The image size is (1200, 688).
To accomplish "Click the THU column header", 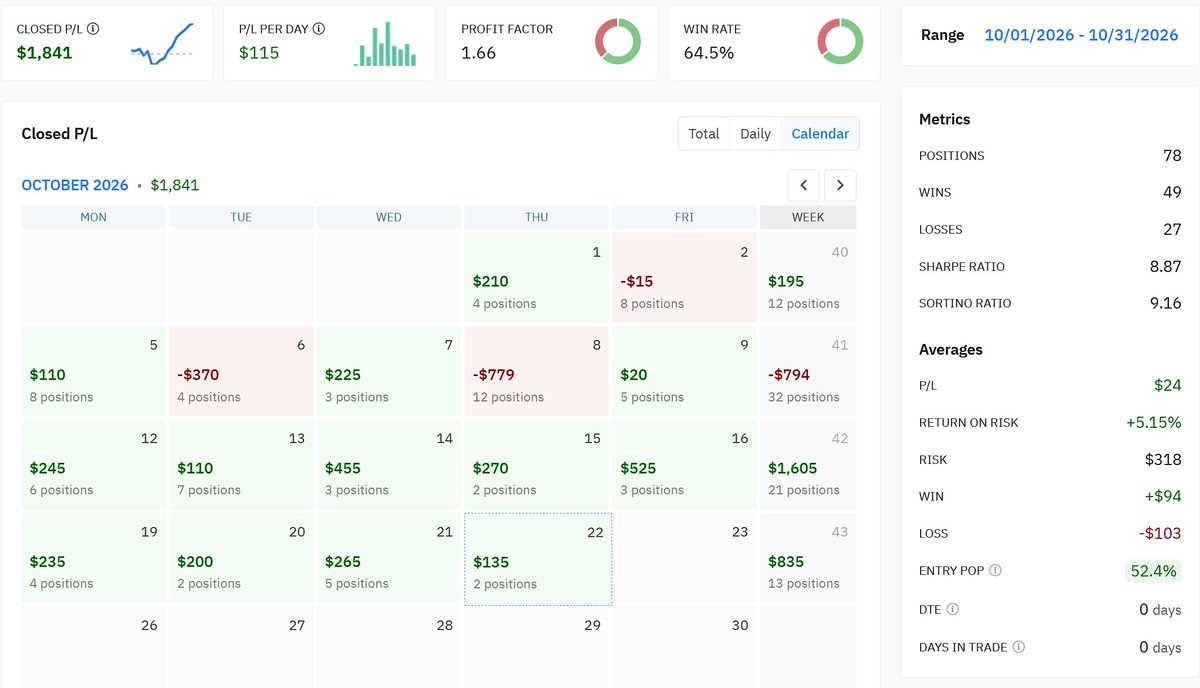I will click(536, 217).
